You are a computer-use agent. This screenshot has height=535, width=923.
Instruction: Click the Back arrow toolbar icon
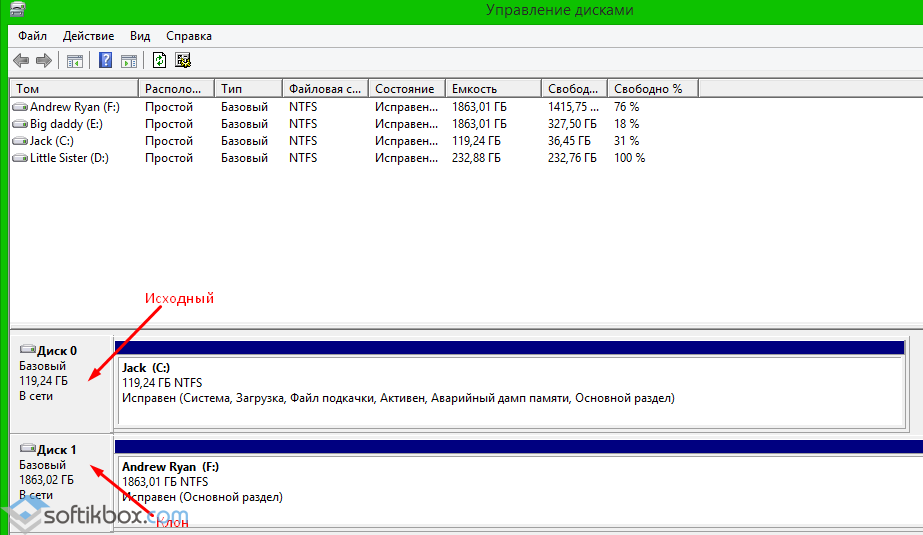click(x=20, y=60)
